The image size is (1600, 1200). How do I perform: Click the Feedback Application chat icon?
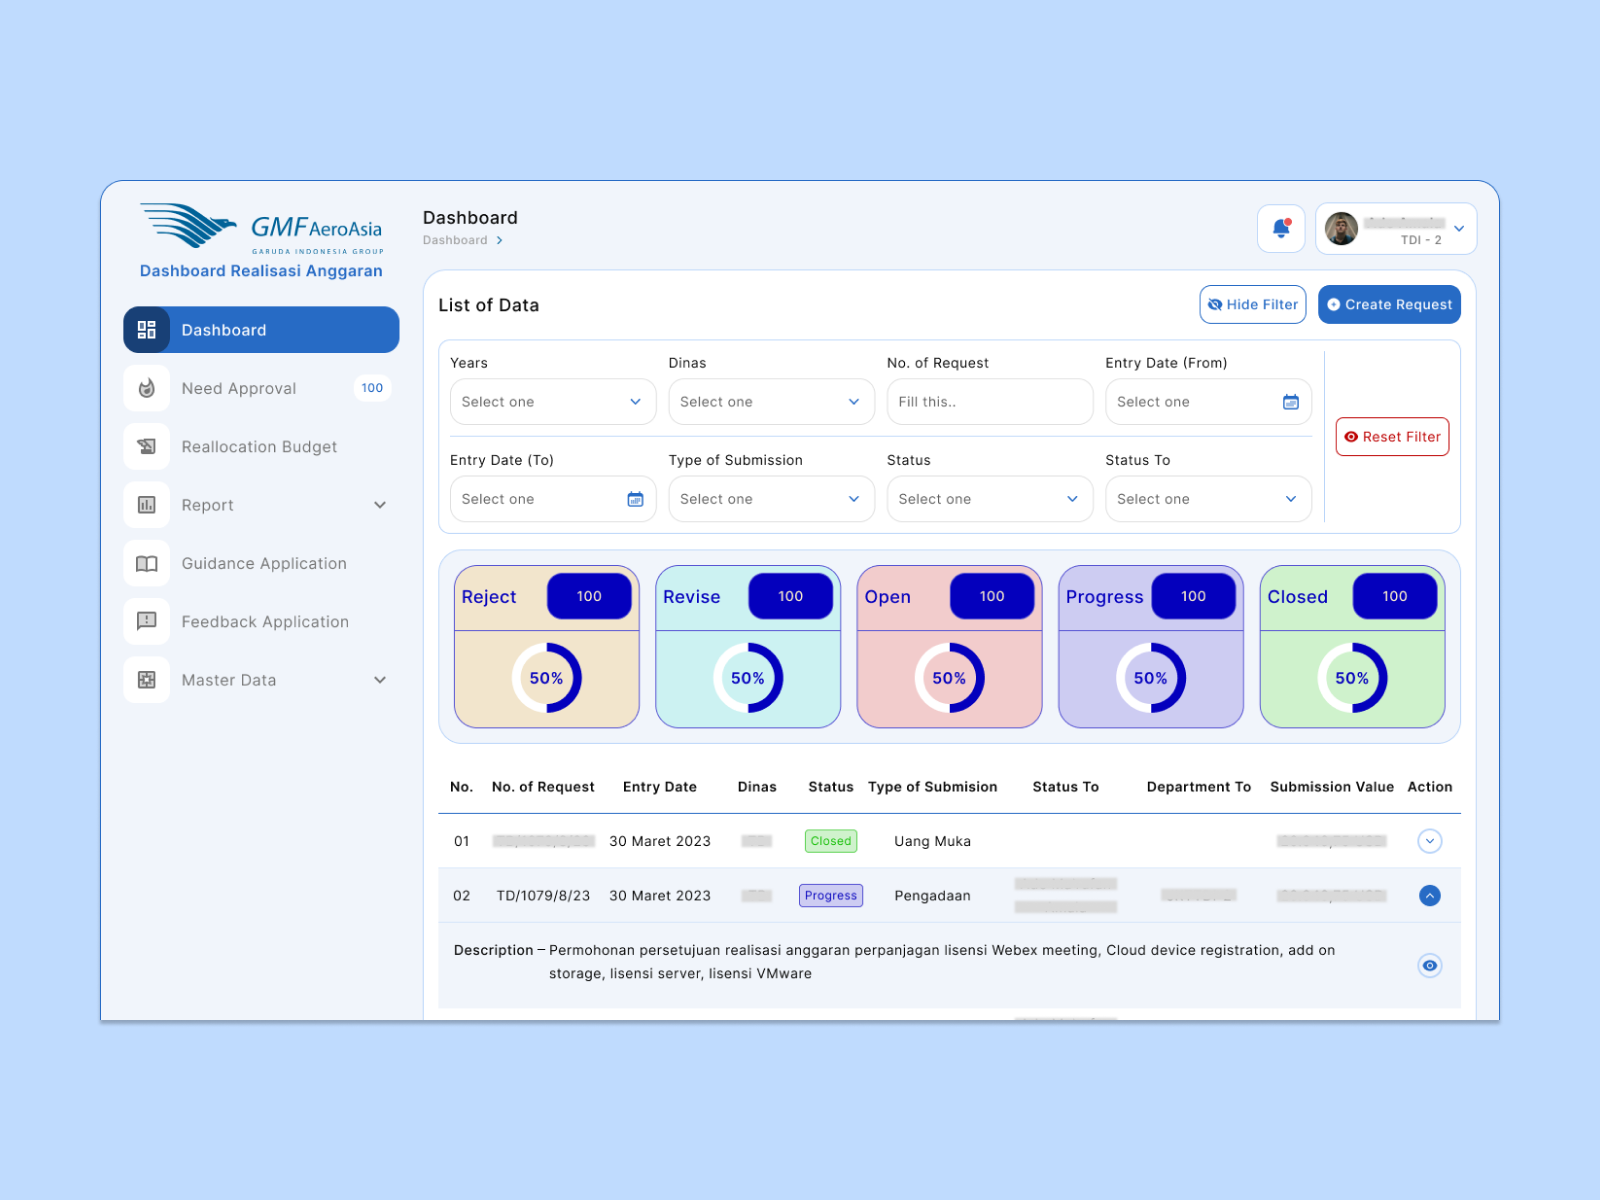pos(147,622)
